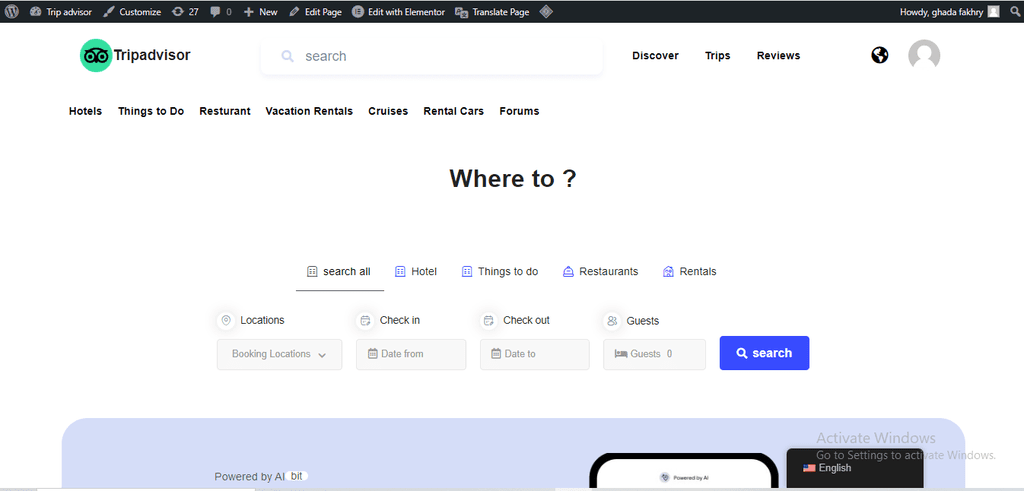Open the Howdy, ghada fakhry account menu

point(950,12)
